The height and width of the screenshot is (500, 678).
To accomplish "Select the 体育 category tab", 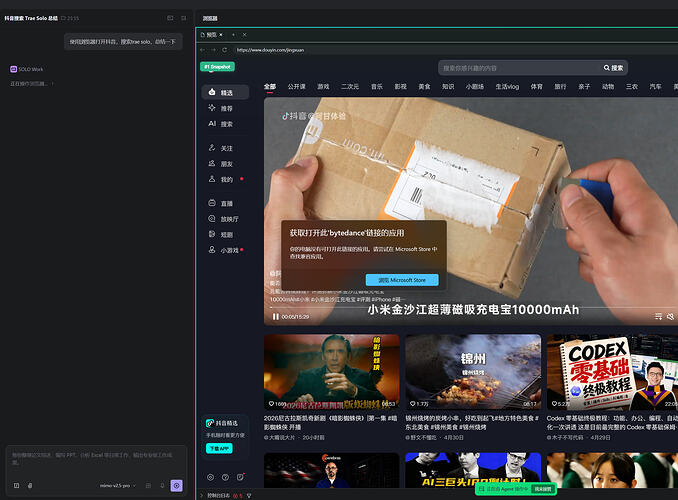I will coord(537,87).
